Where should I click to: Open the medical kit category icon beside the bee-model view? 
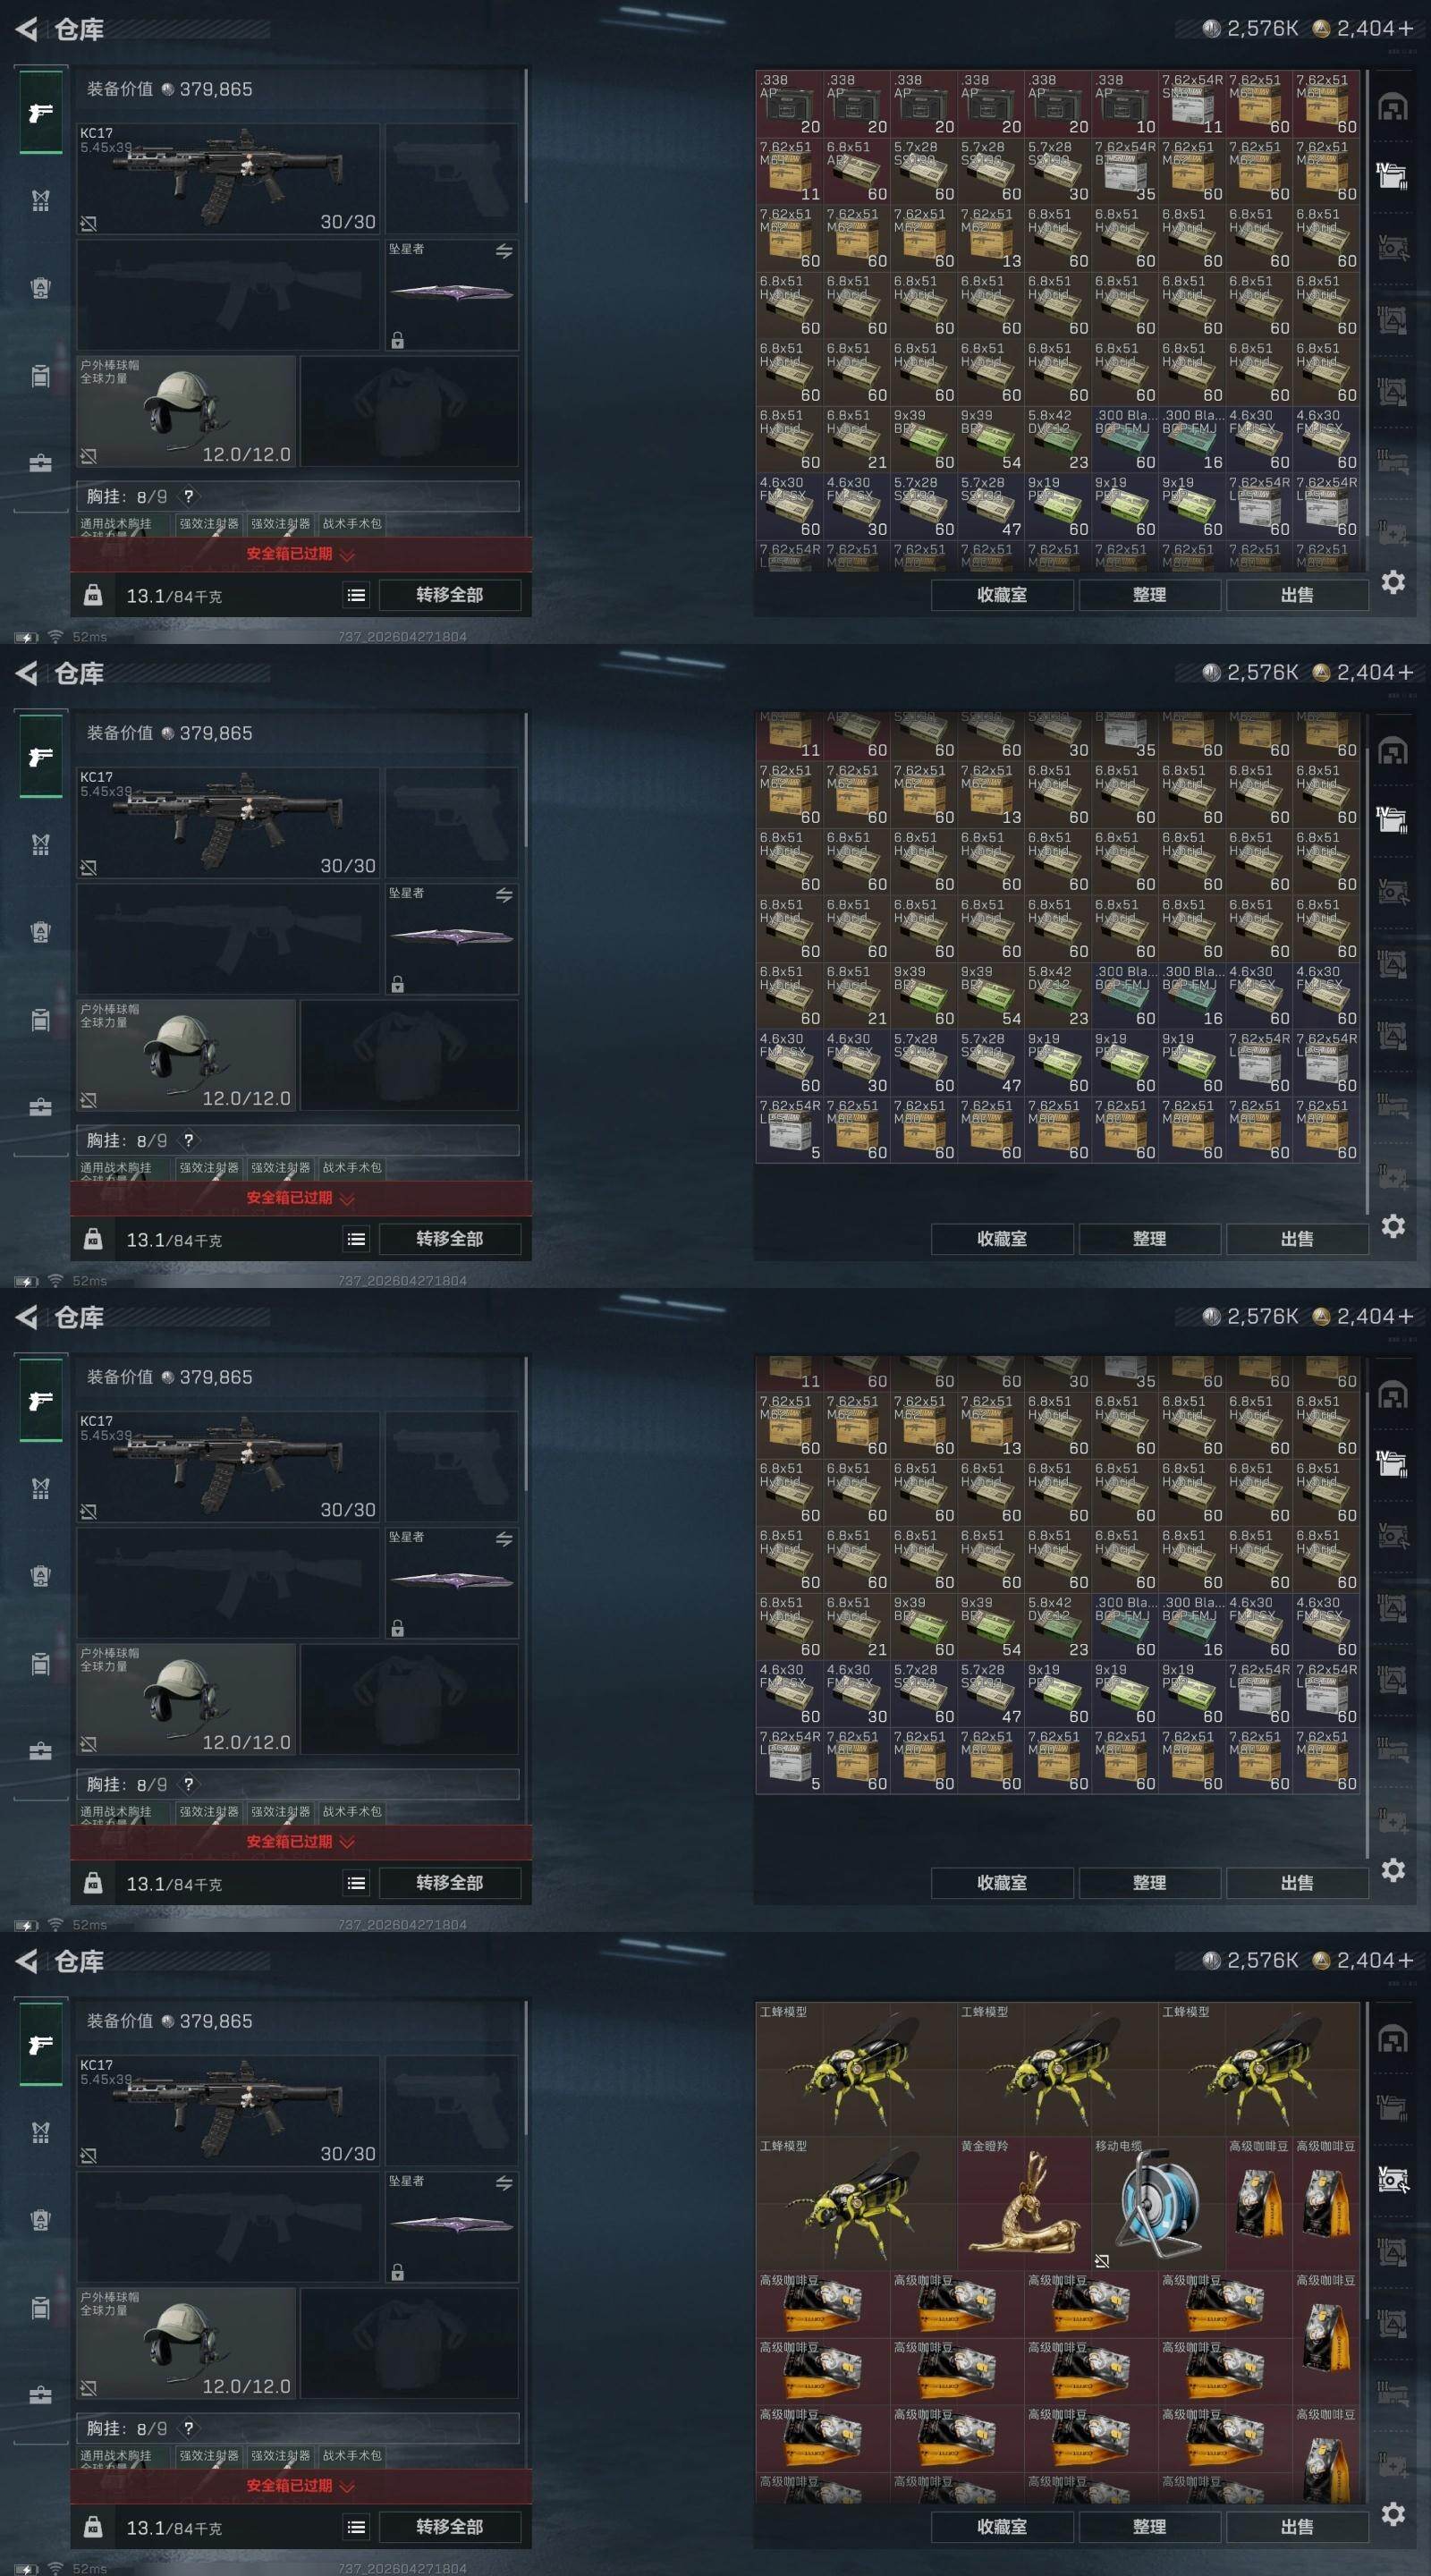pos(41,2395)
